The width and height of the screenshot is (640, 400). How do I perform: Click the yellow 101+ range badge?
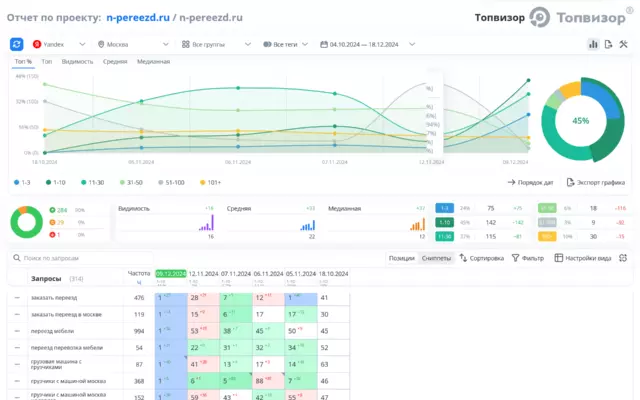coord(547,236)
